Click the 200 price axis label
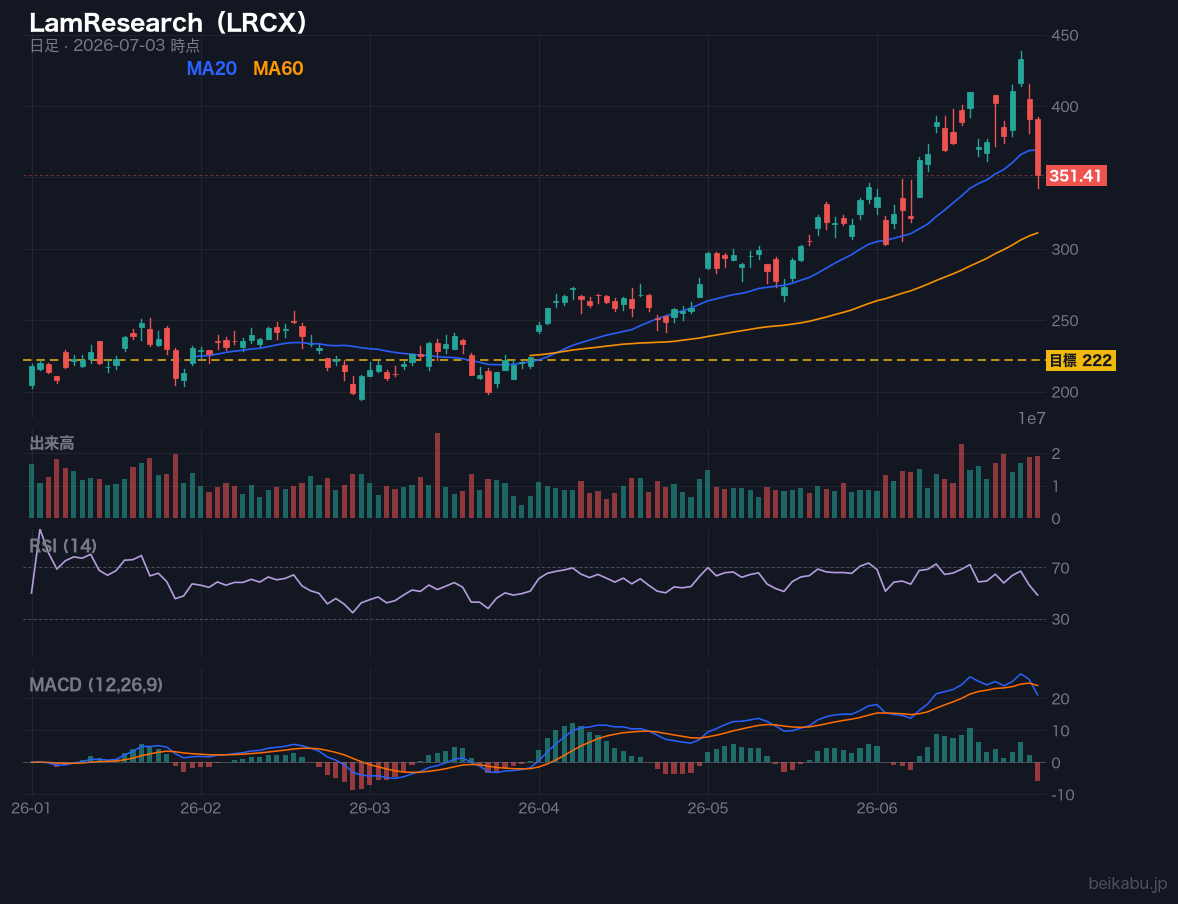1178x904 pixels. pos(1065,392)
